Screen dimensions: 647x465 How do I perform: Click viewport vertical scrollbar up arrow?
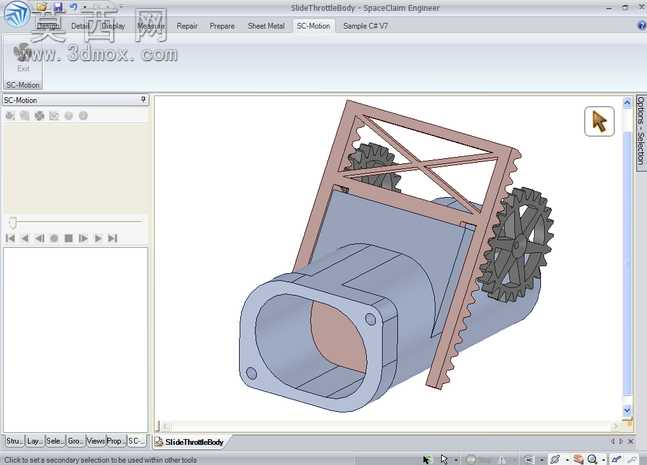[627, 102]
